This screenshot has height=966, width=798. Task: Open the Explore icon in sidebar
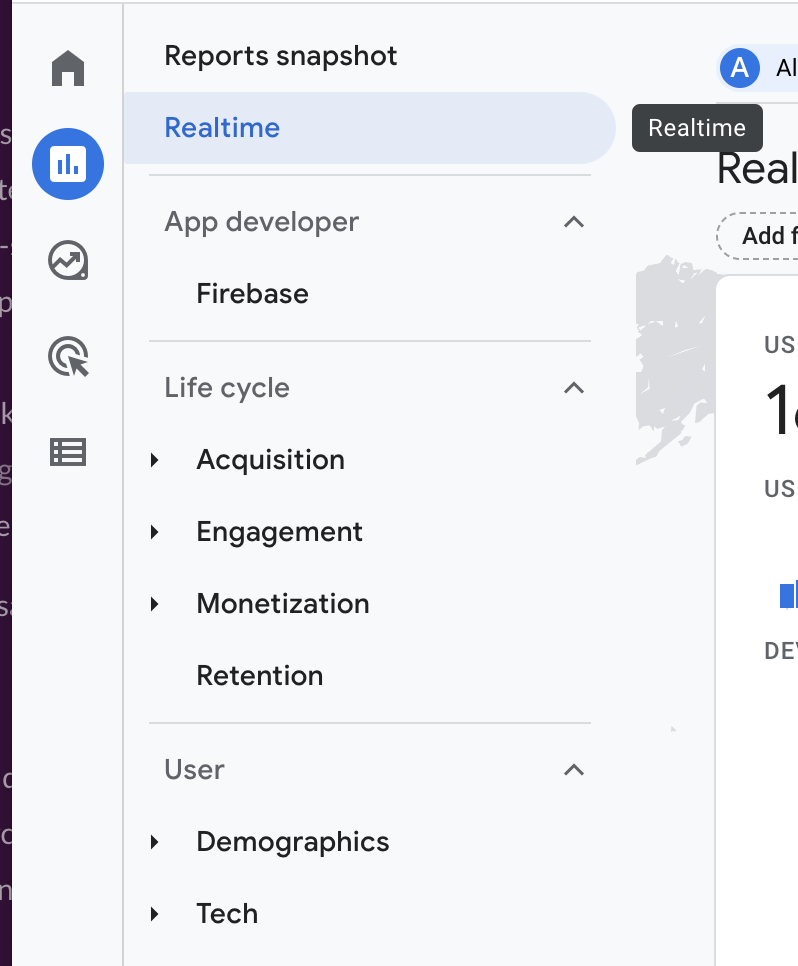click(68, 261)
